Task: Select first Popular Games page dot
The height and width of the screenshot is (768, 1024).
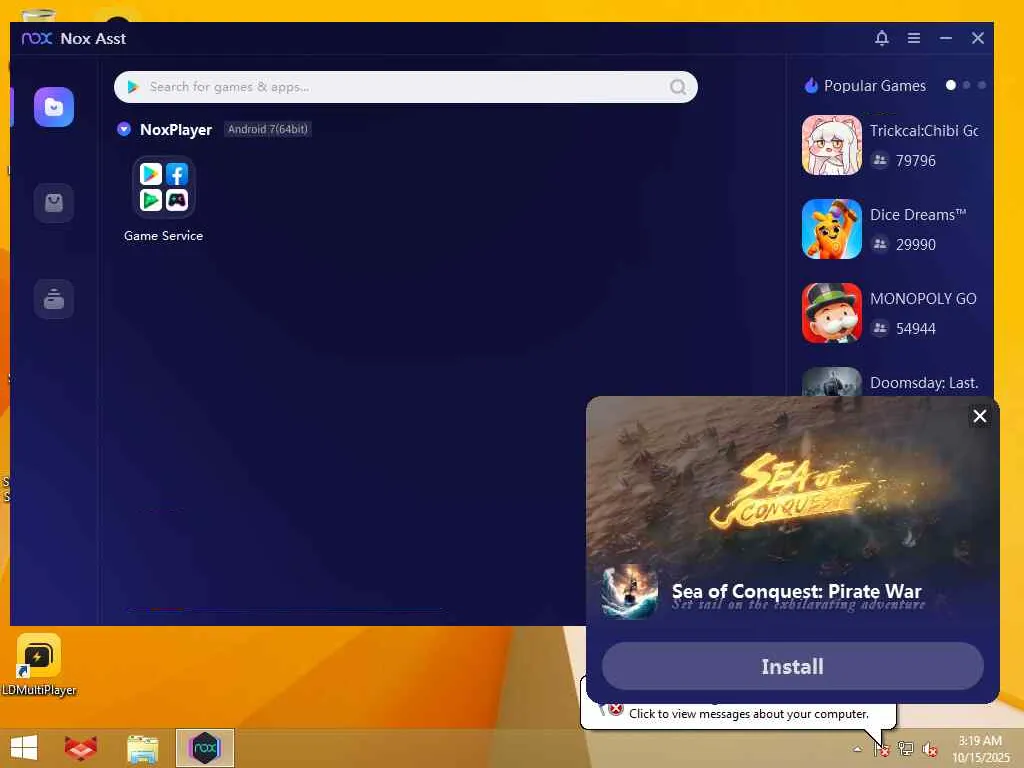Action: (951, 85)
